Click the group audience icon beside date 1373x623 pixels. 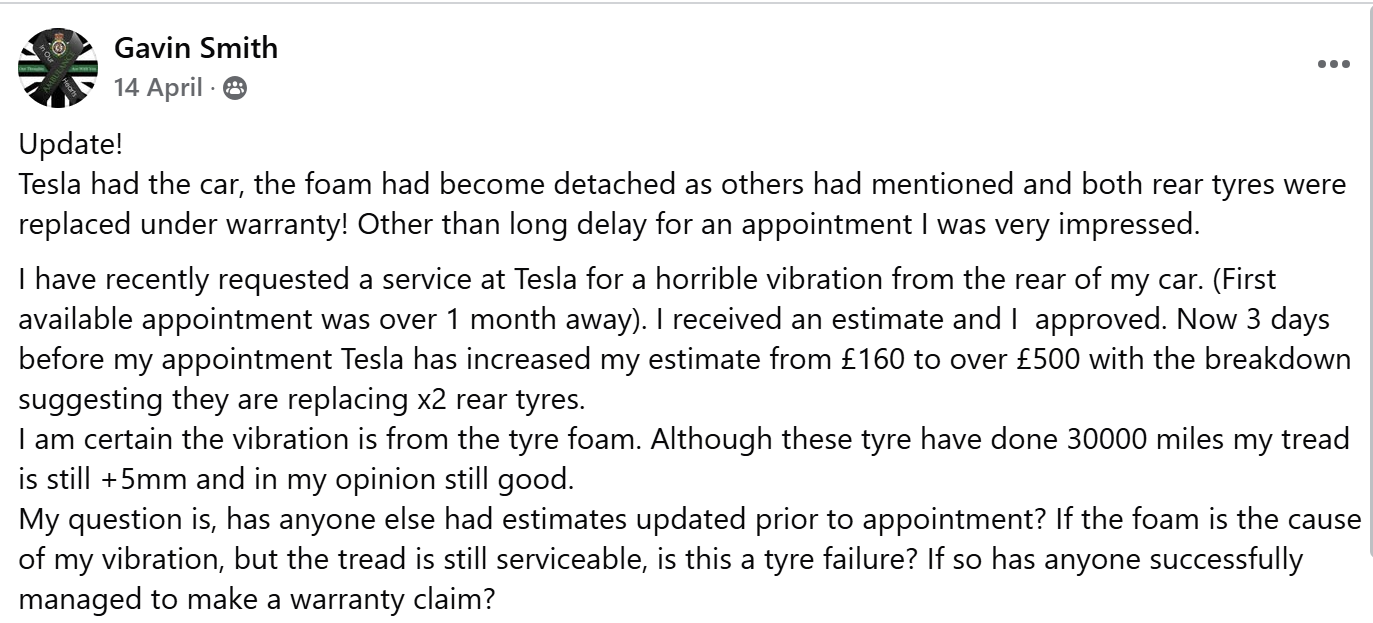[x=235, y=89]
